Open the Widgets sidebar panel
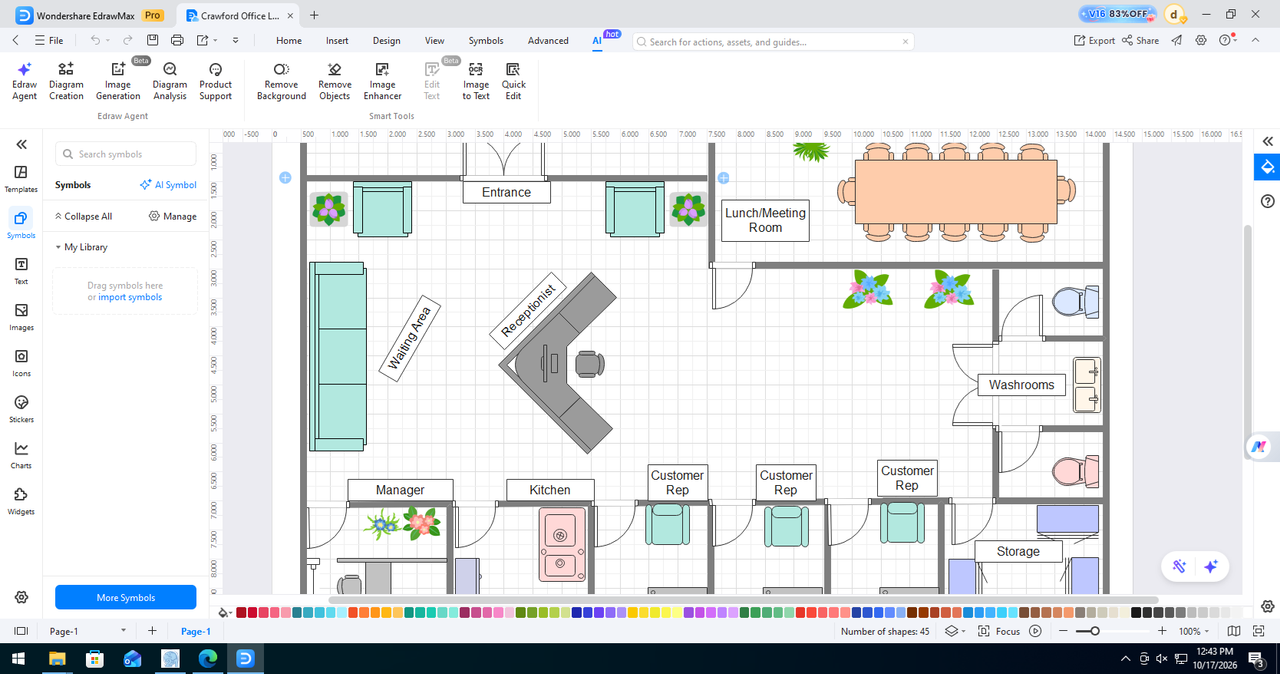The width and height of the screenshot is (1280, 674). [21, 501]
